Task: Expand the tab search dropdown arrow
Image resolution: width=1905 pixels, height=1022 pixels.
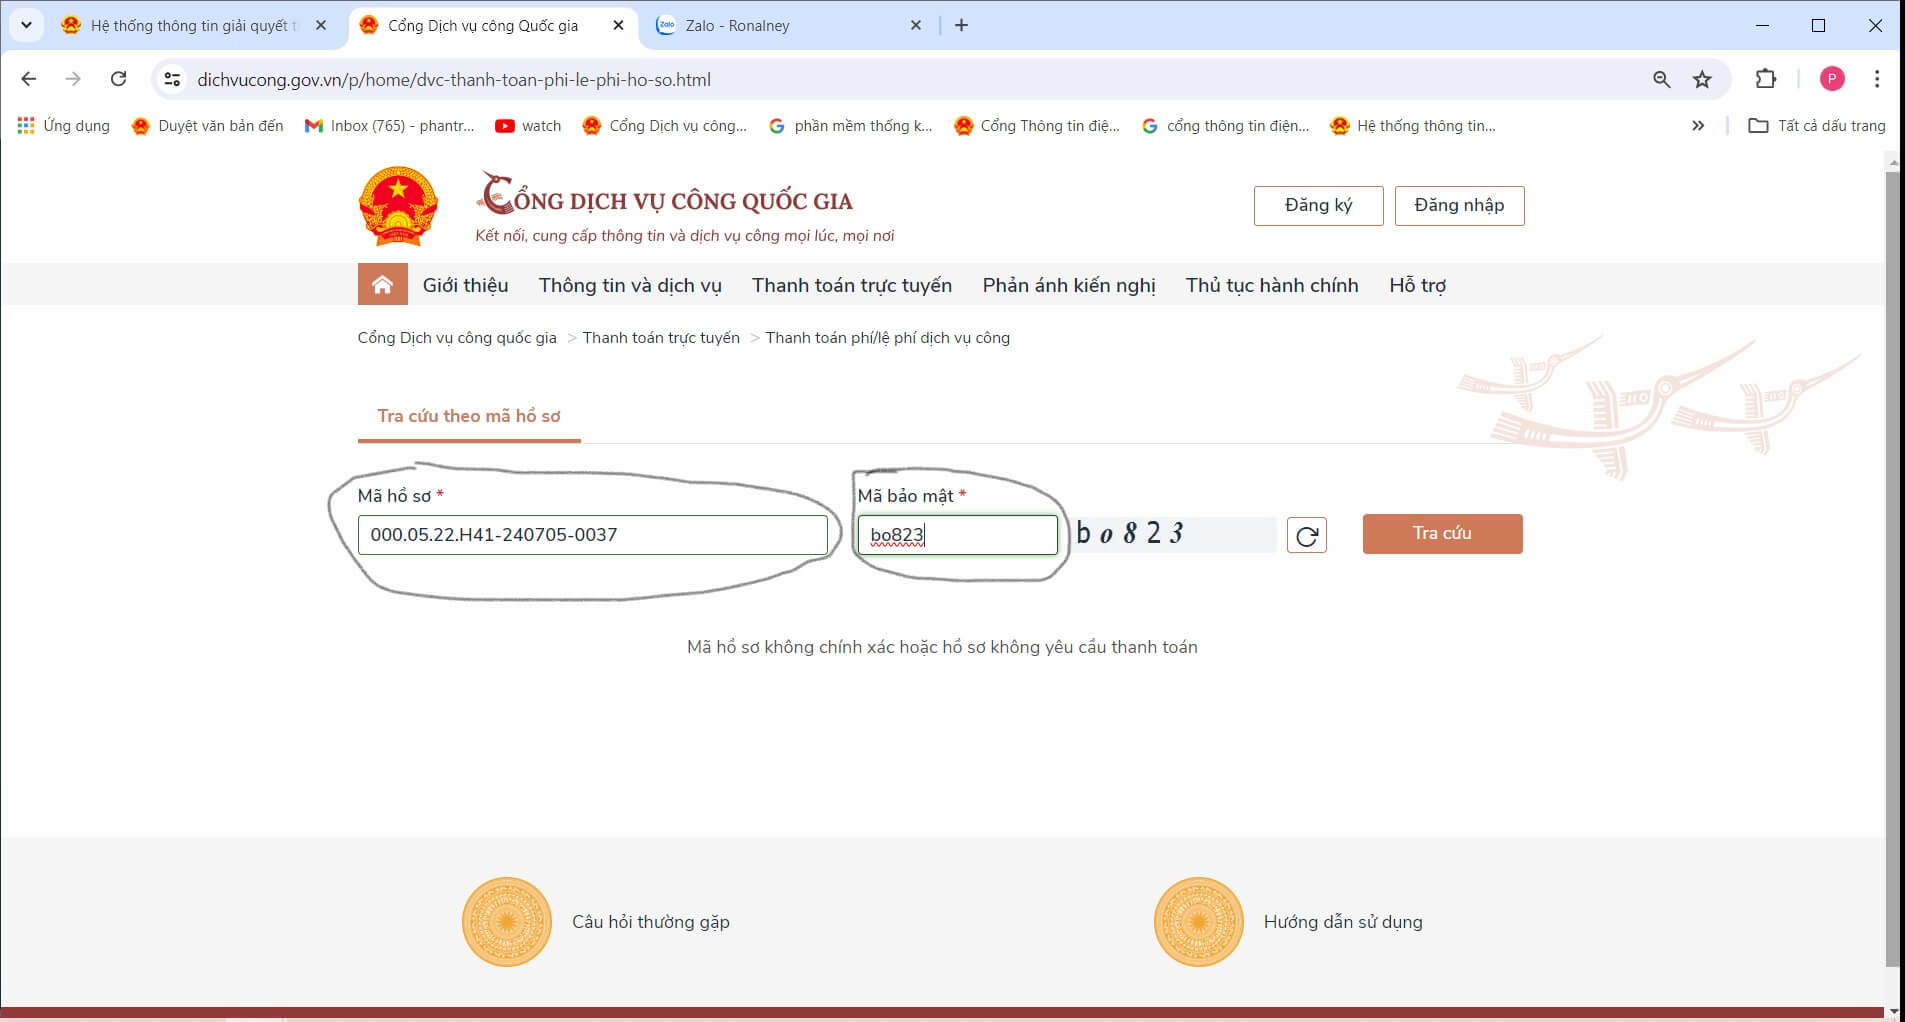Action: pyautogui.click(x=26, y=25)
